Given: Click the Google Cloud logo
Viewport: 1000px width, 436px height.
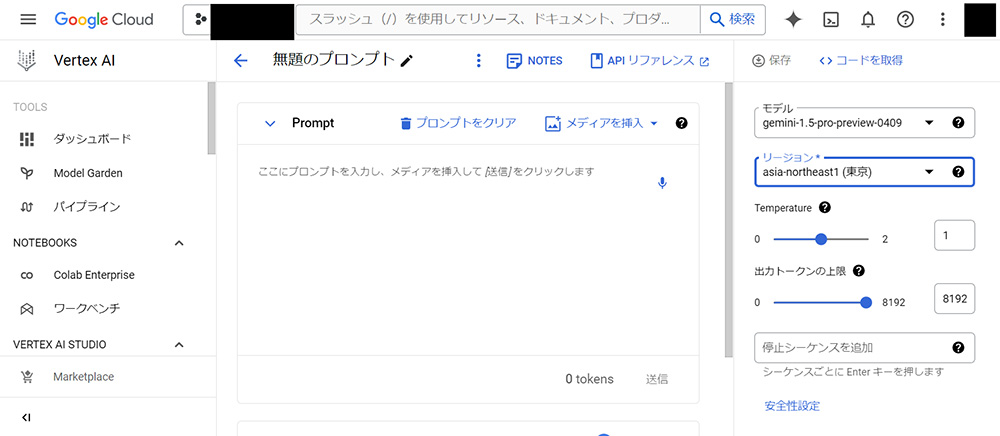Looking at the screenshot, I should (x=104, y=19).
